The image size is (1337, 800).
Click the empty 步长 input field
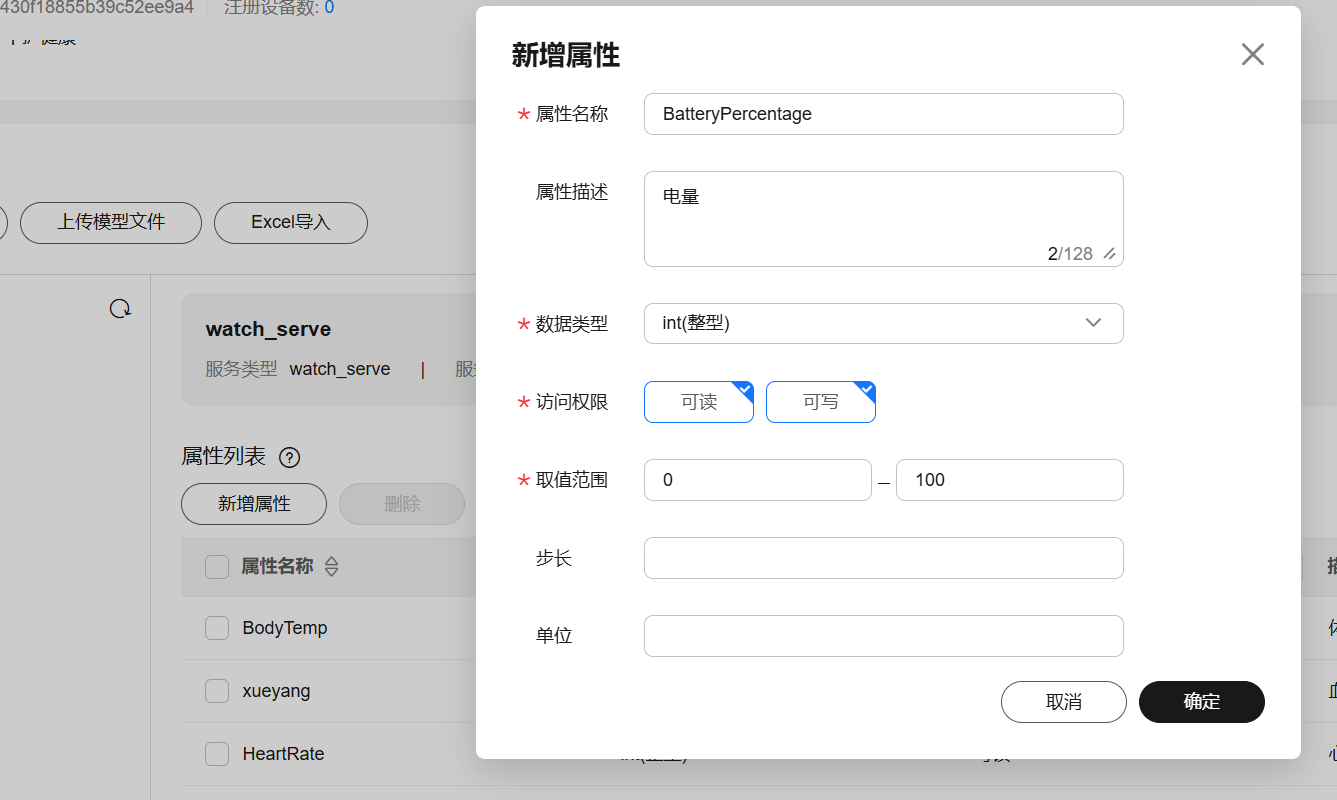[884, 558]
